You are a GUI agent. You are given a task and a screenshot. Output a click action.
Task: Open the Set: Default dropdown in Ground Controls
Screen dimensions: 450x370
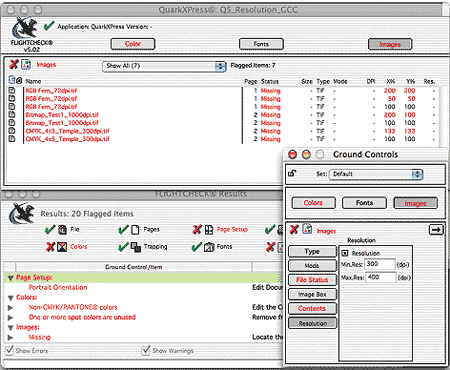[376, 174]
